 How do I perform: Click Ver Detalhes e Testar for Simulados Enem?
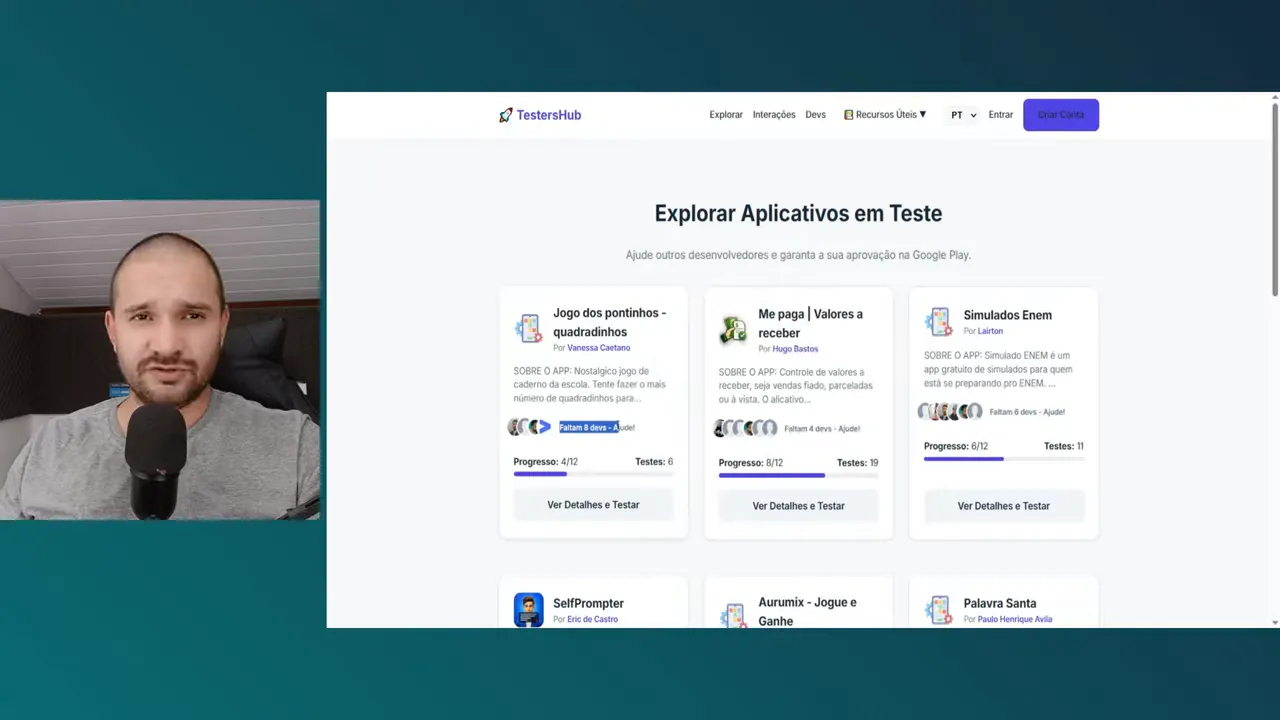pos(1004,506)
